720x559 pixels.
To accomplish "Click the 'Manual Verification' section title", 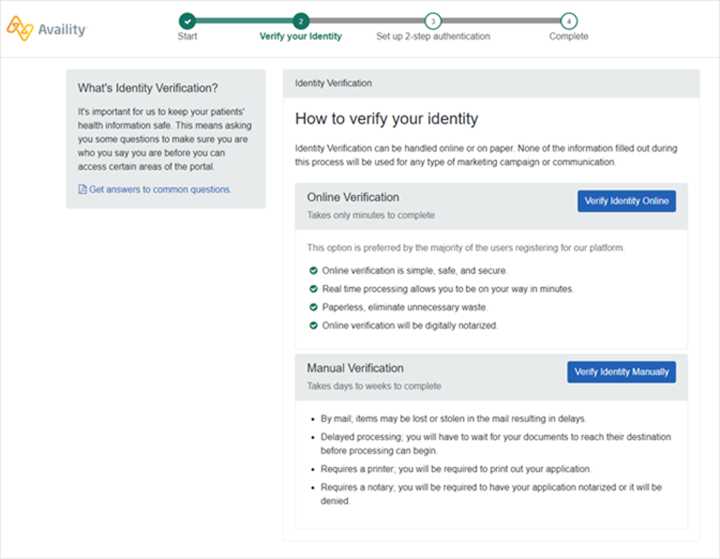I will coord(355,368).
